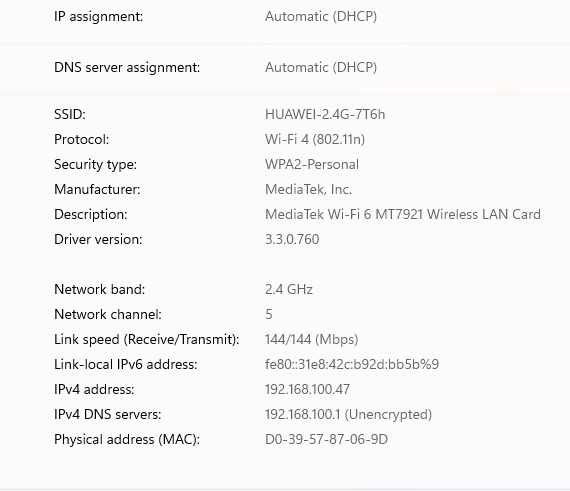This screenshot has width=570, height=491.
Task: Click the network channel value 5
Action: tap(269, 315)
